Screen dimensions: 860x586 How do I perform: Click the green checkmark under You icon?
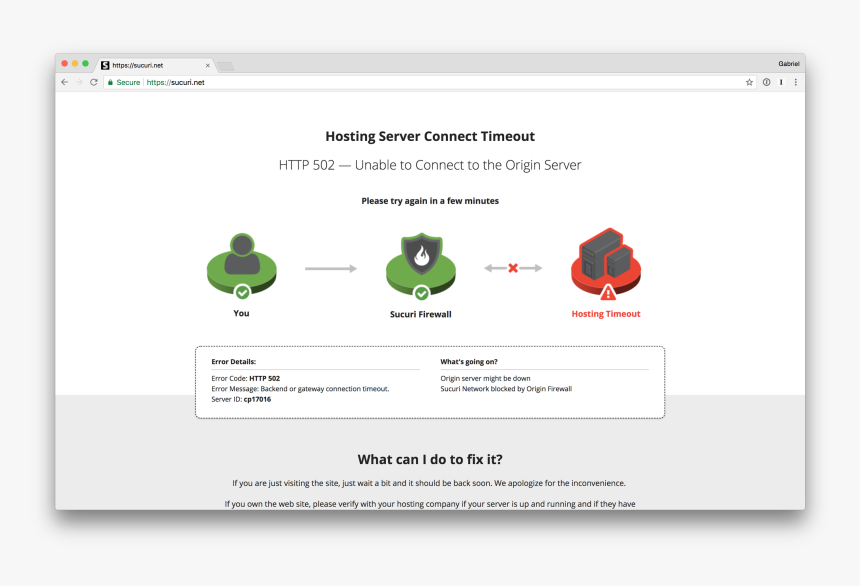pos(242,292)
